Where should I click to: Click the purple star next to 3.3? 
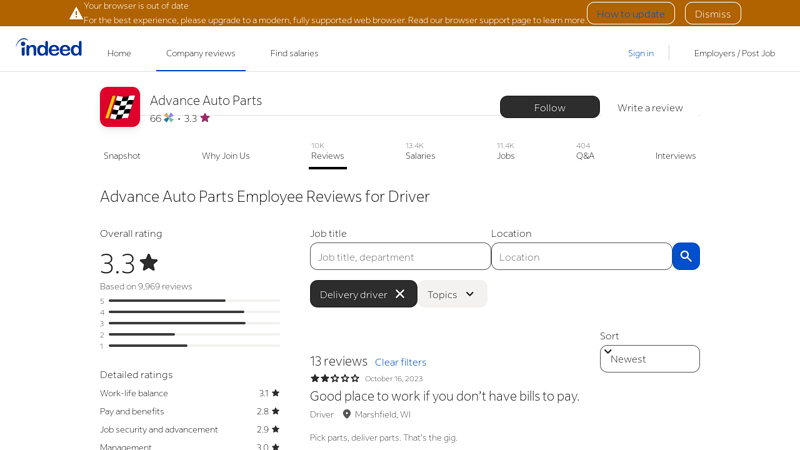(x=205, y=118)
